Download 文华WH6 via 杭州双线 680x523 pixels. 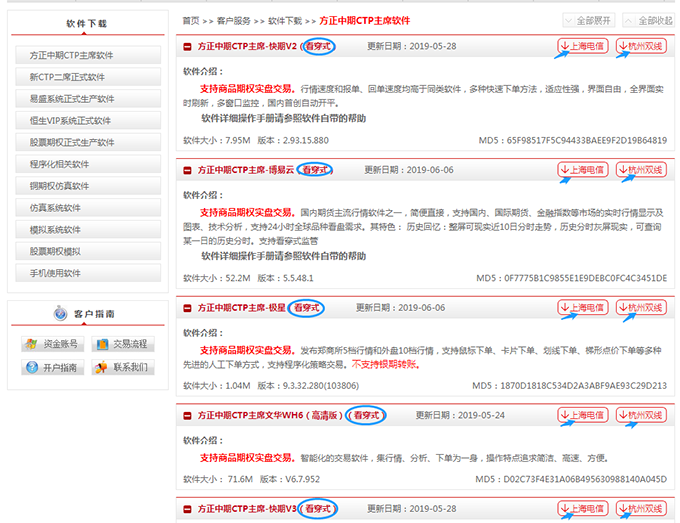[641, 415]
